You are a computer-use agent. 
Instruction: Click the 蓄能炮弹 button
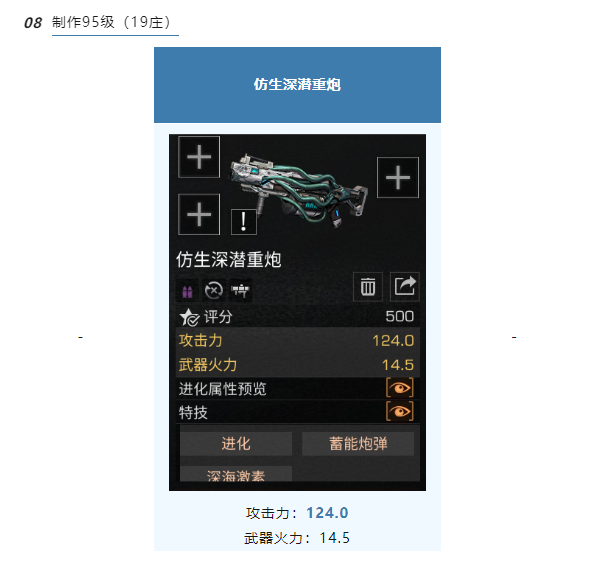point(358,444)
